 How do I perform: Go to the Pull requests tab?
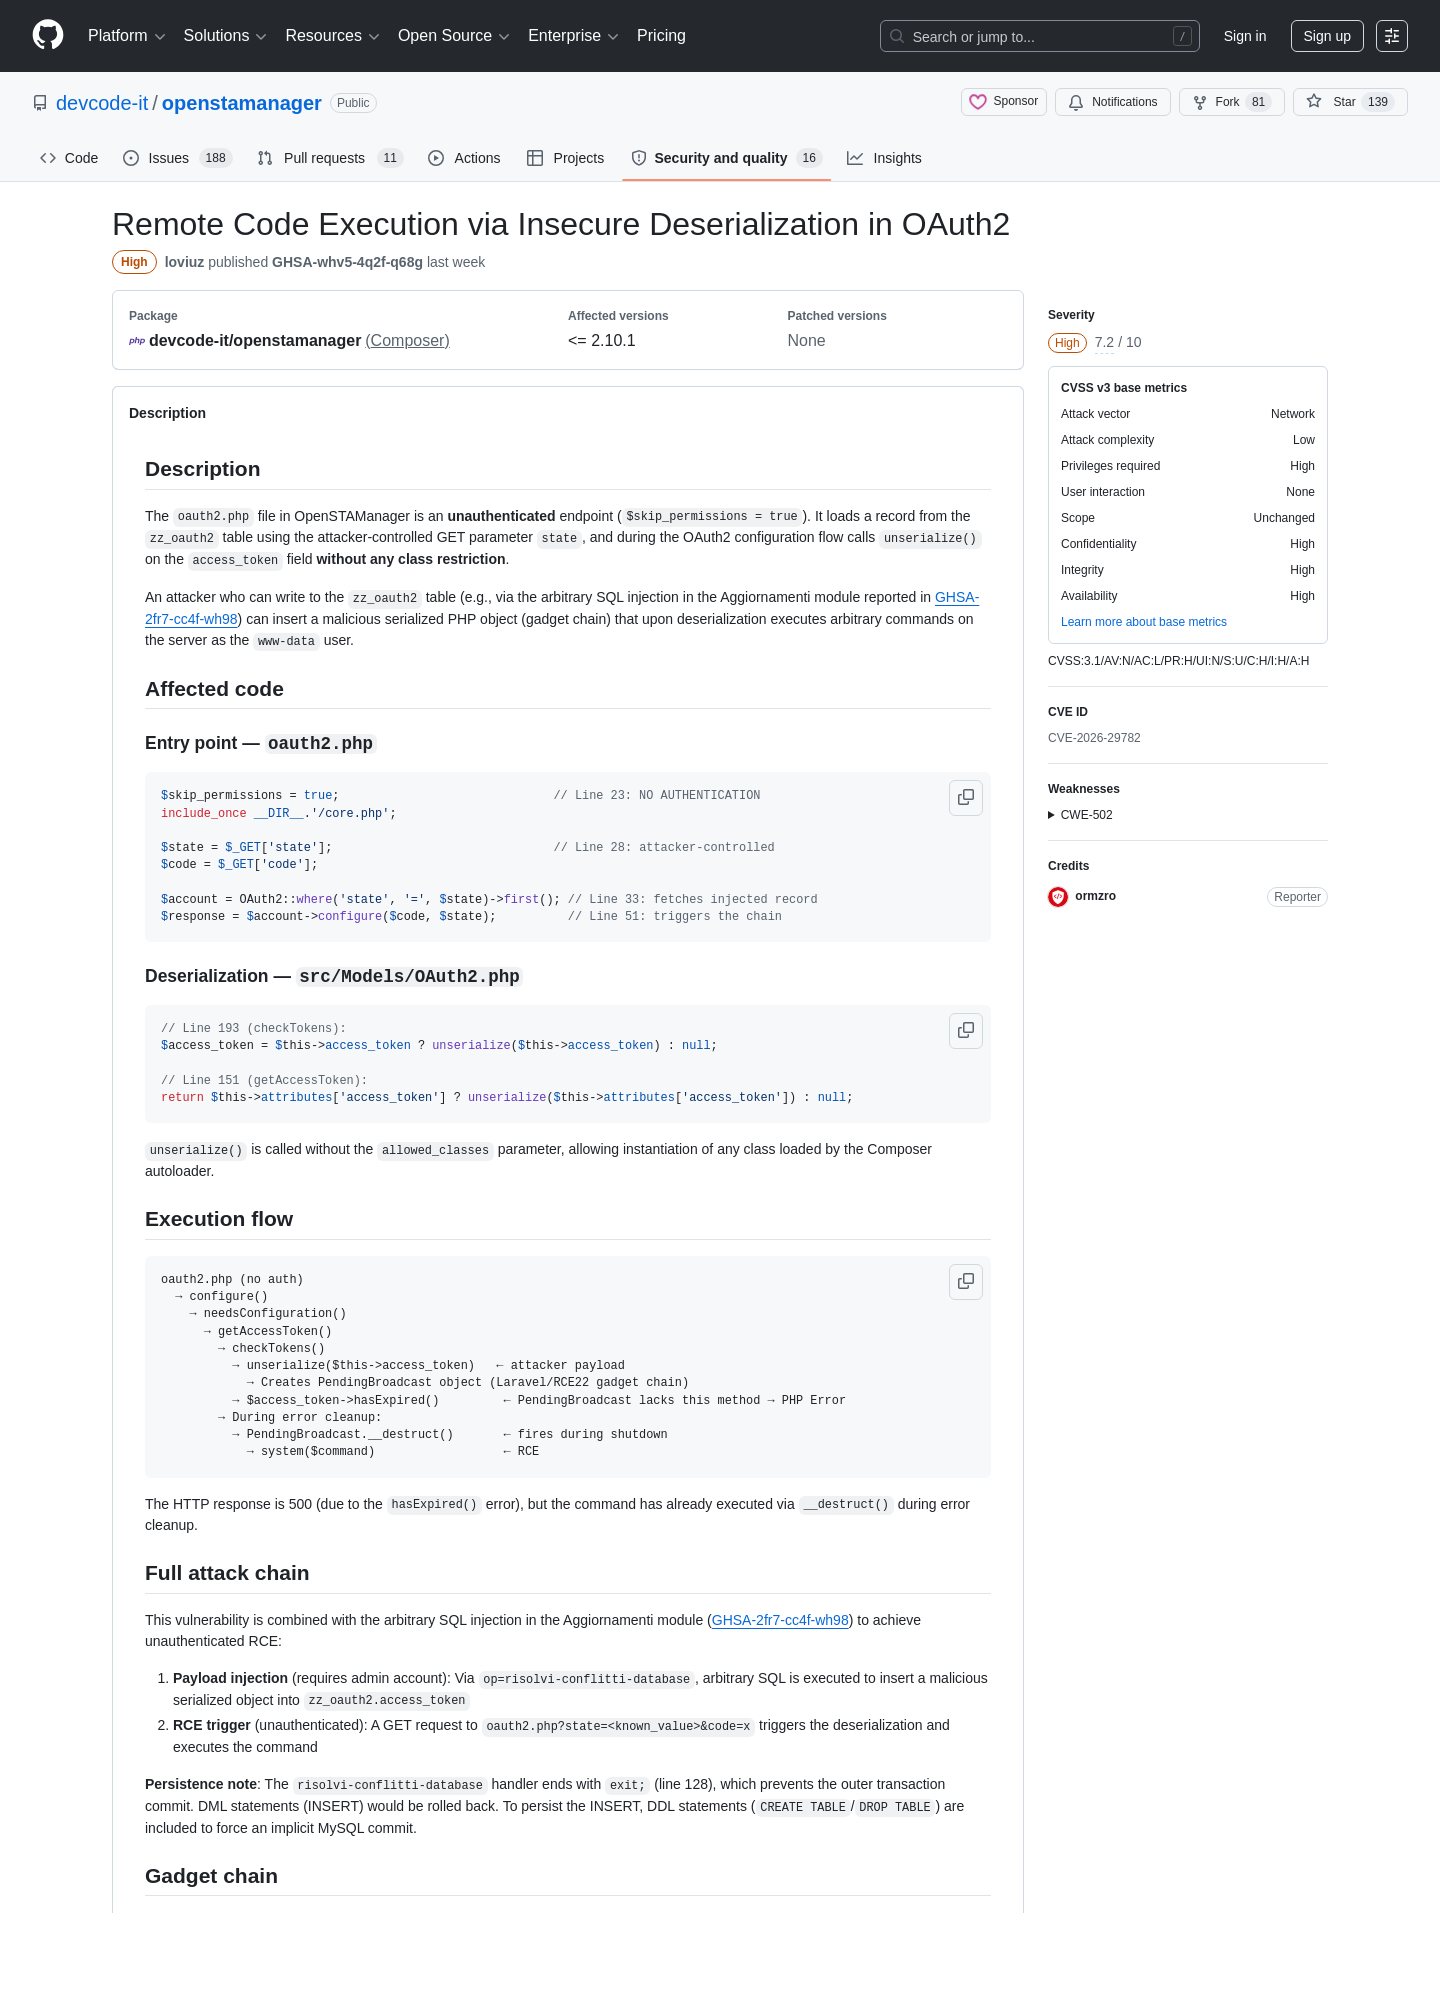[x=329, y=158]
